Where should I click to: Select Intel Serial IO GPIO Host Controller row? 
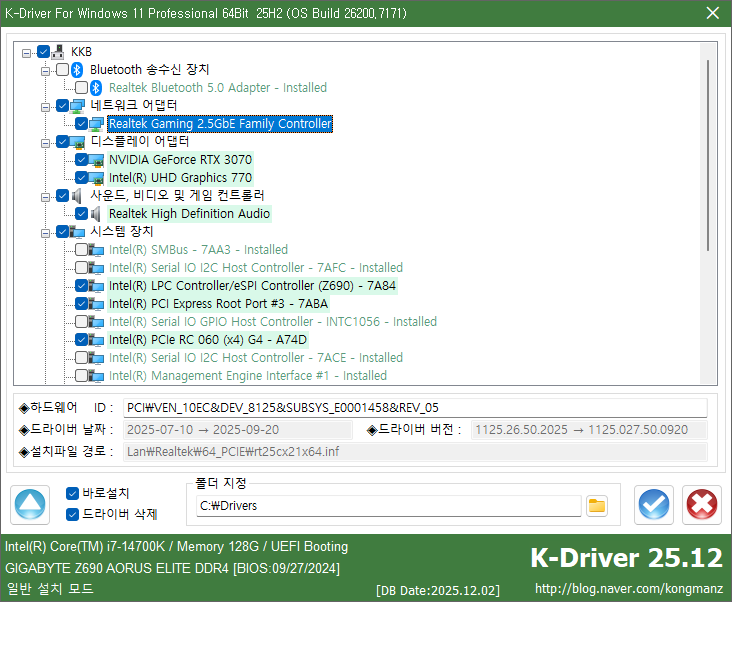[273, 322]
